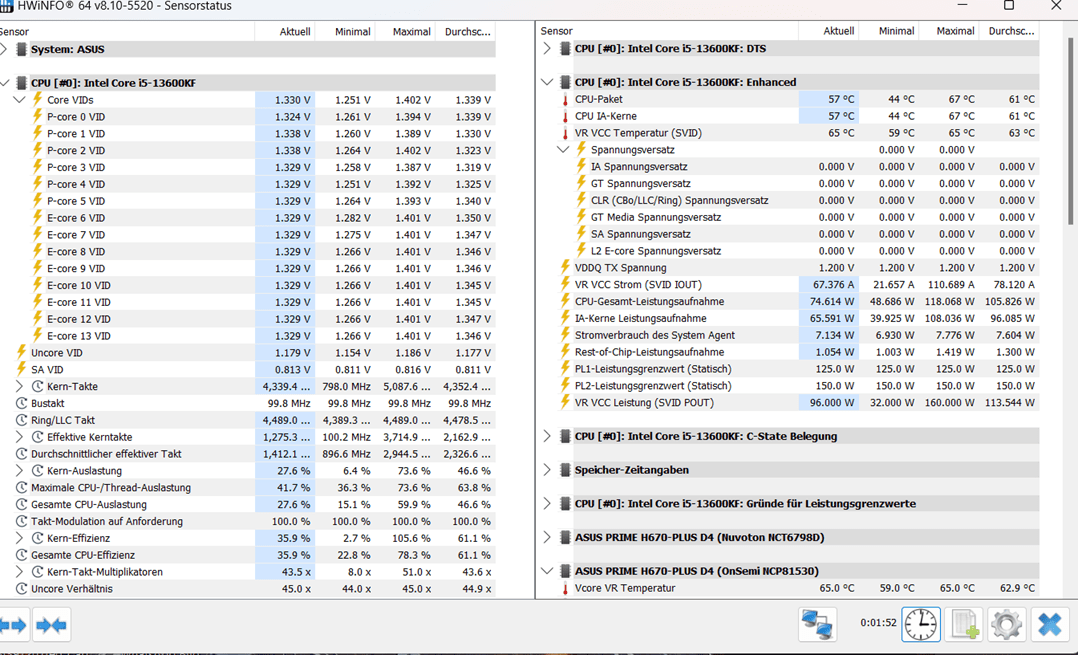
Task: Expand Kern-Takt-Multiplikatoren row
Action: click(x=19, y=572)
